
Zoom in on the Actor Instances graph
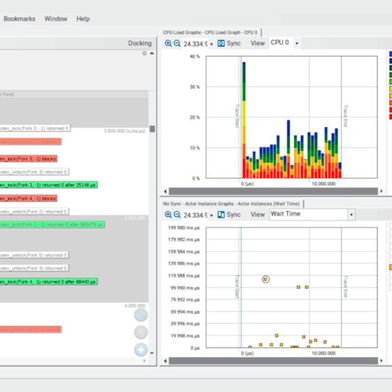(168, 215)
